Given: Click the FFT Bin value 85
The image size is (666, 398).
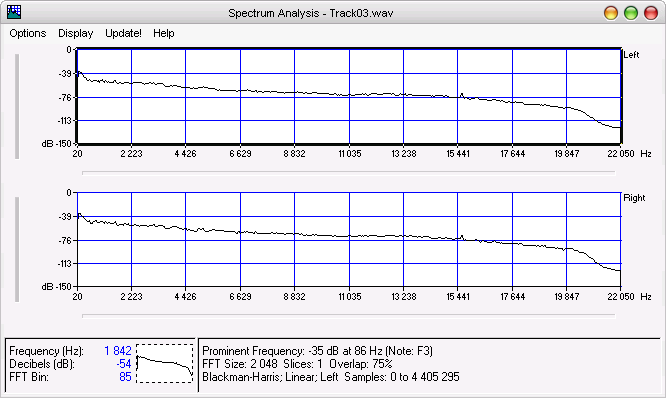Looking at the screenshot, I should pyautogui.click(x=125, y=377).
